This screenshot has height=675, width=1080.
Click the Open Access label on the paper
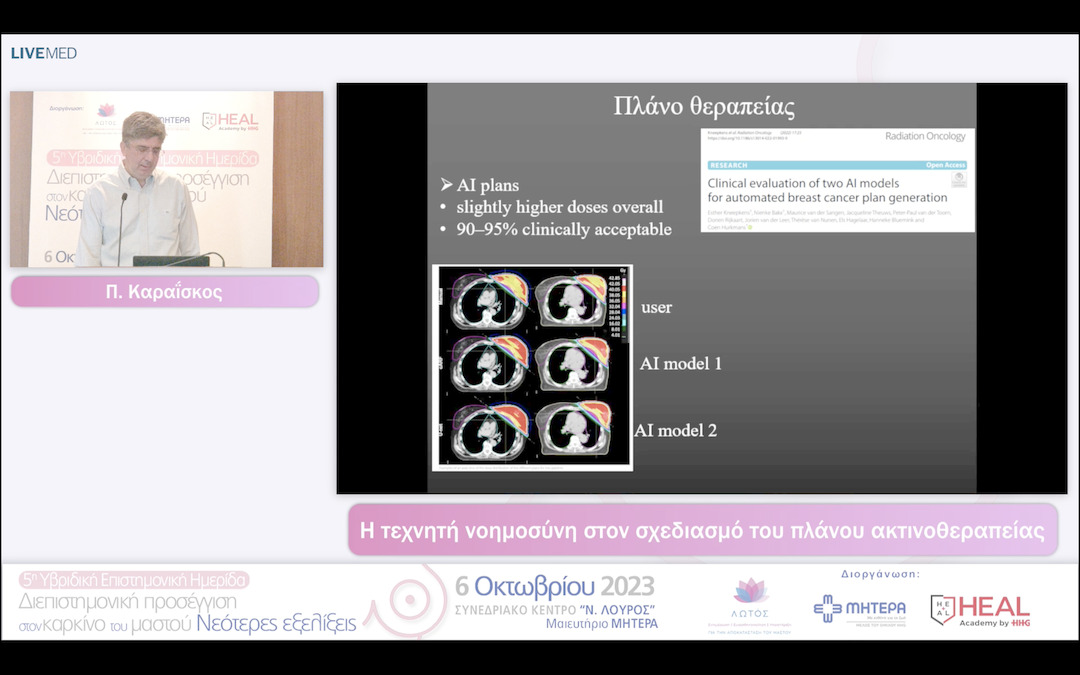[945, 165]
